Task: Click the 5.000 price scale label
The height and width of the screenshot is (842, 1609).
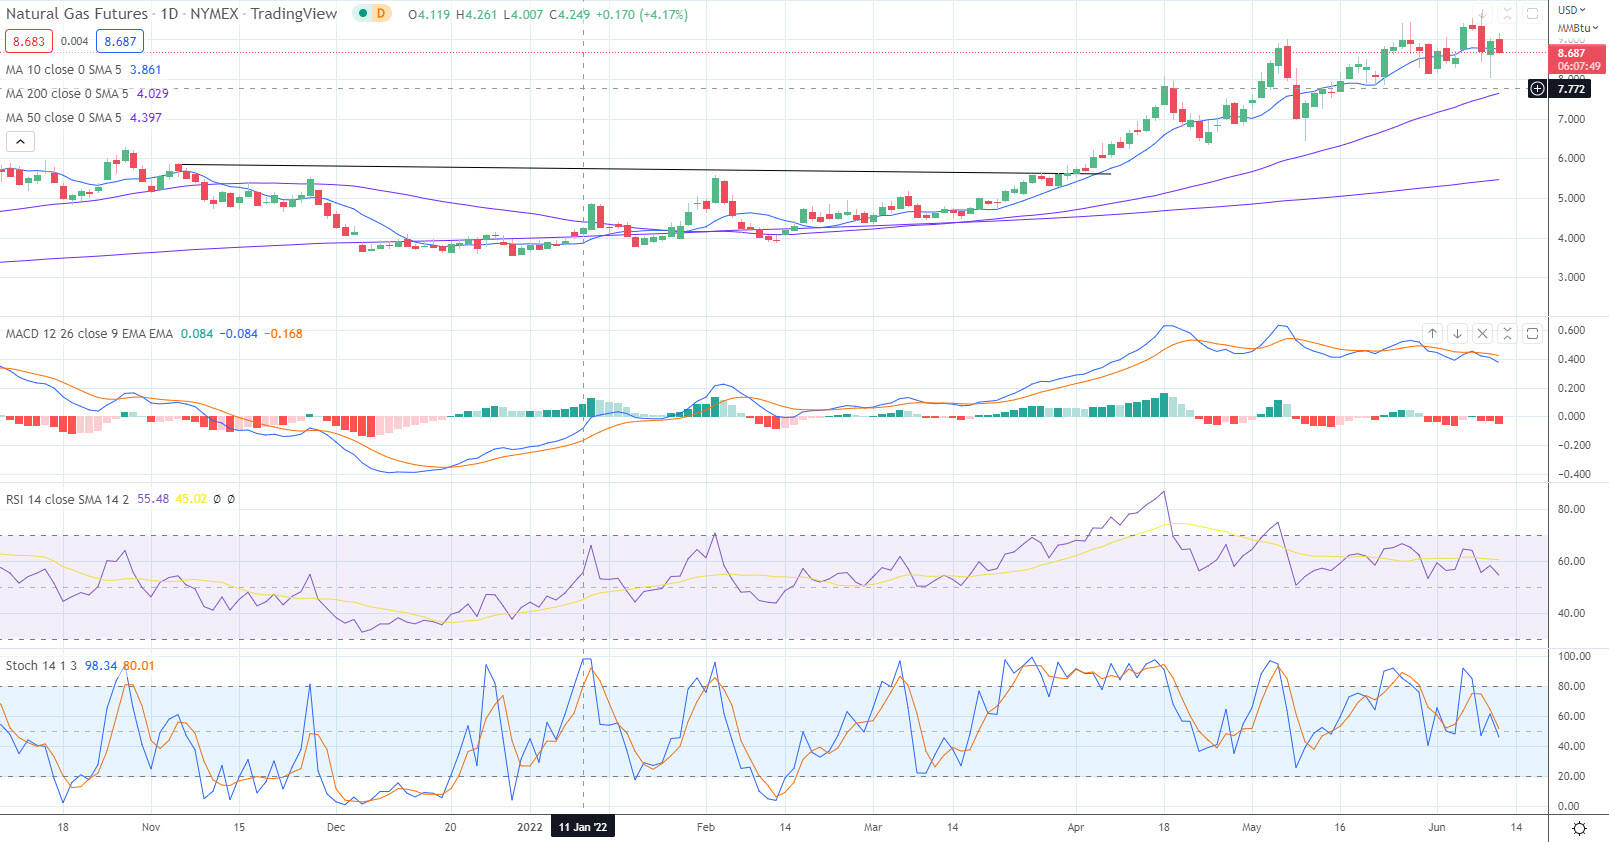Action: (x=1571, y=198)
